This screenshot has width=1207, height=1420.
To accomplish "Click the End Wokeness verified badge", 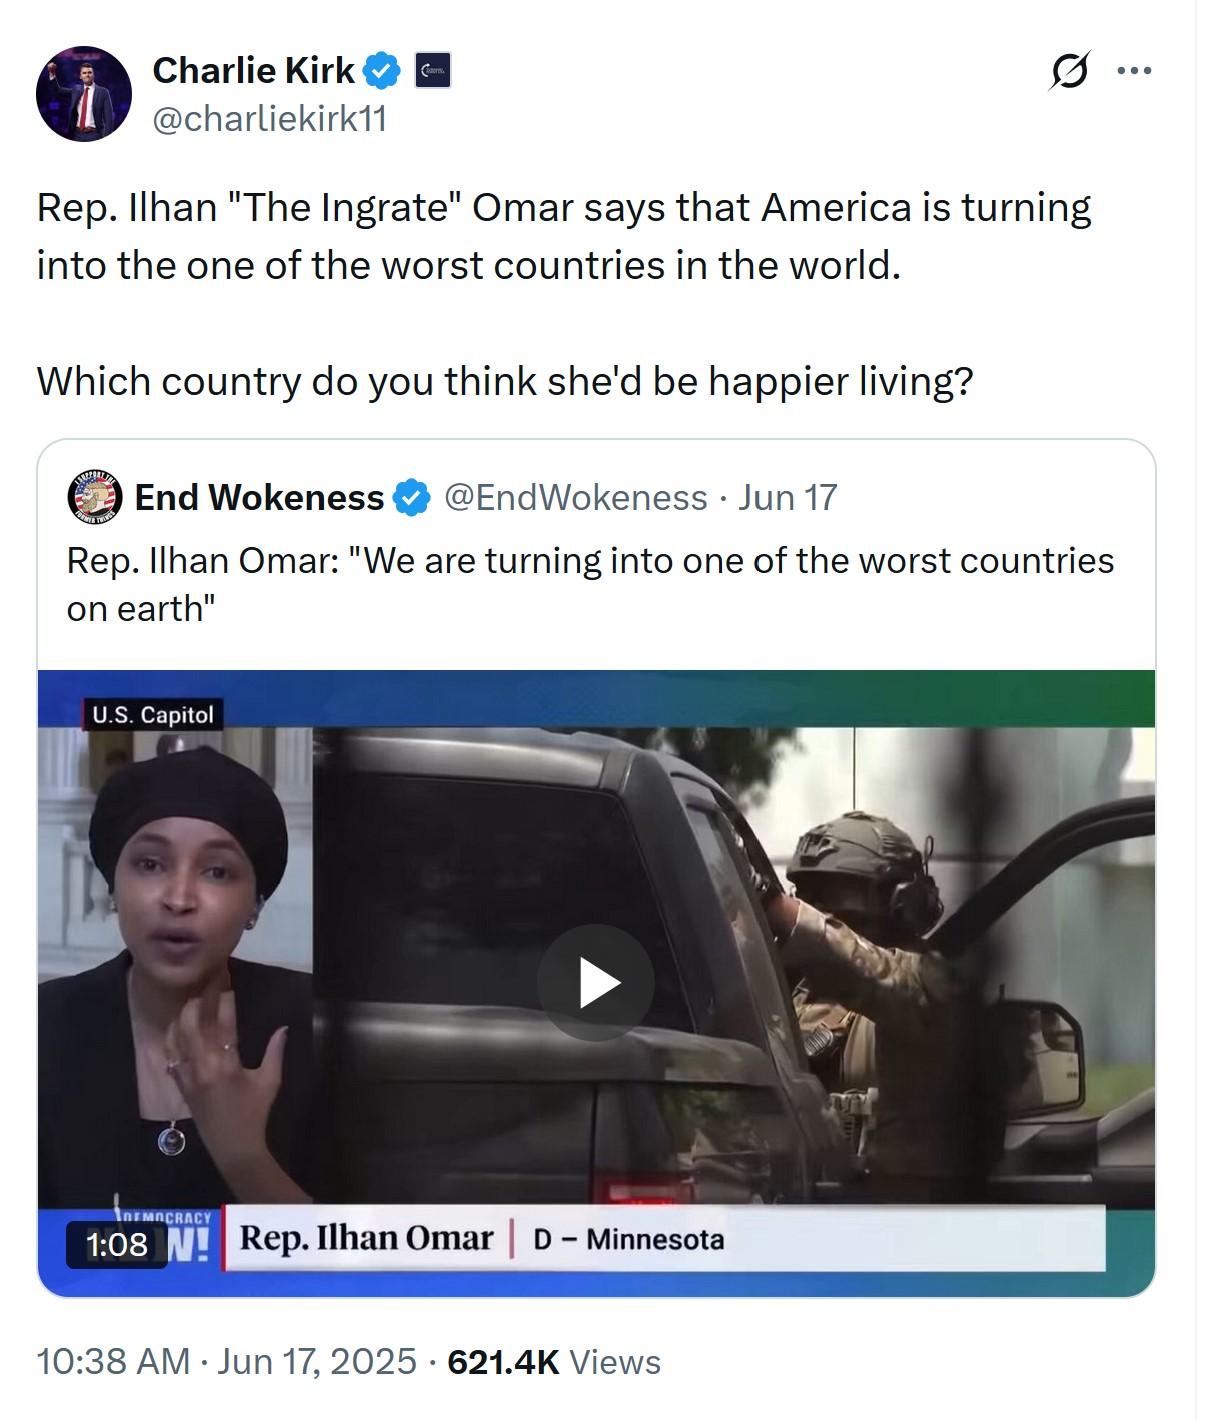I will (x=411, y=498).
